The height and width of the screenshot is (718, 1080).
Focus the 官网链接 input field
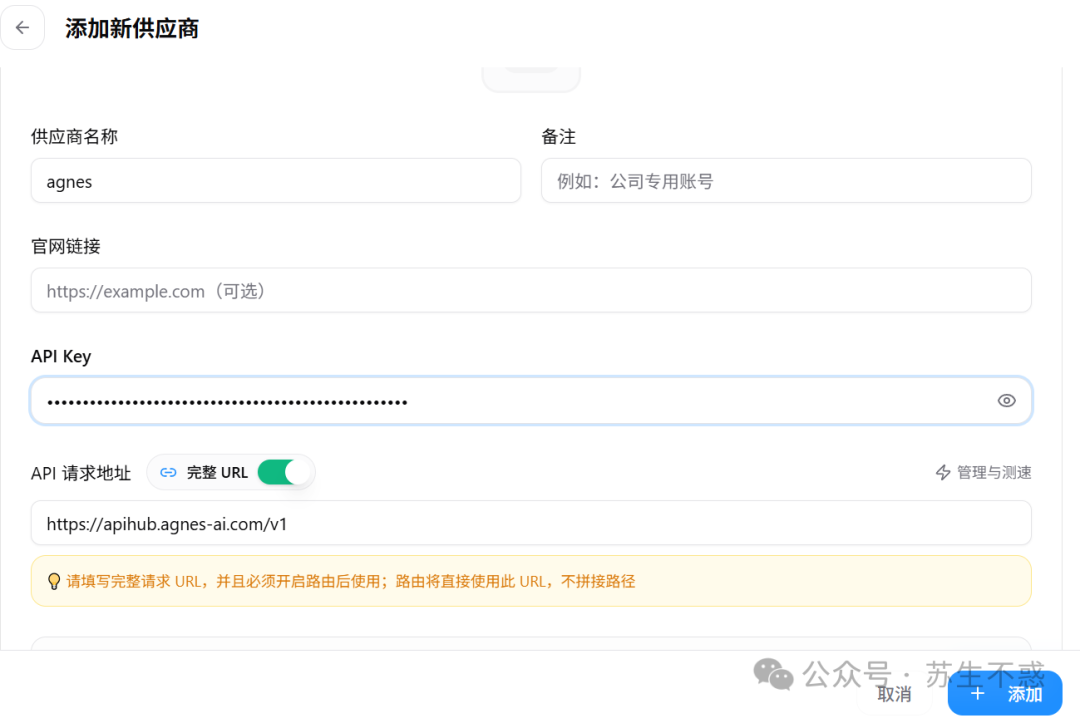click(x=531, y=291)
